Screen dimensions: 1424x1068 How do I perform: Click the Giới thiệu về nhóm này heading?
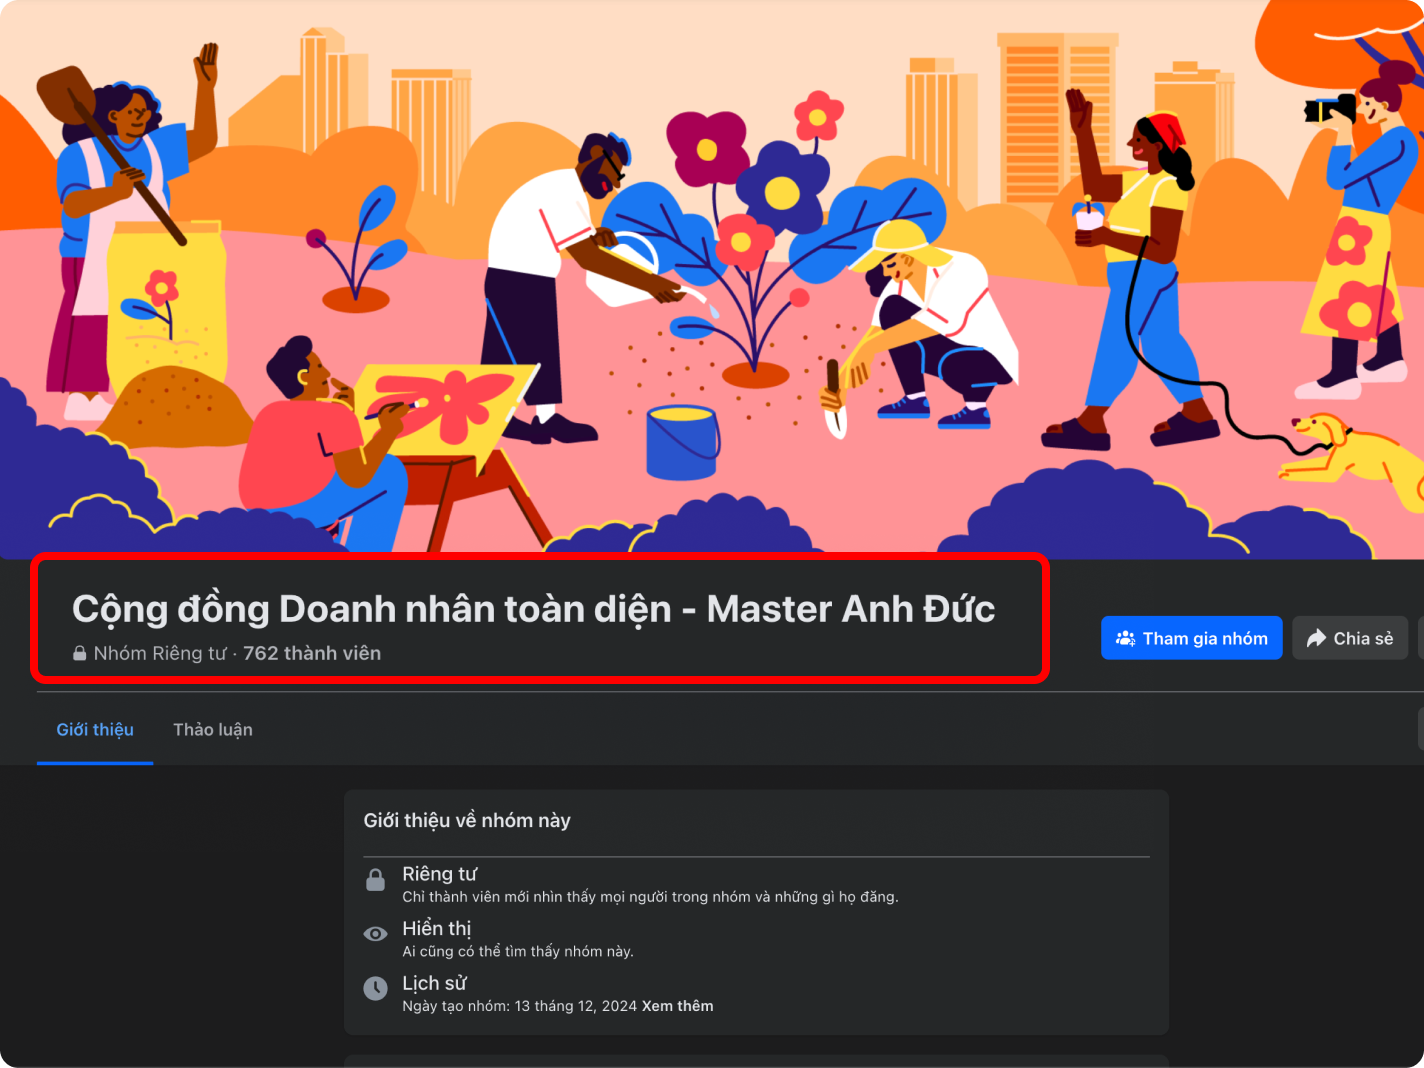[467, 821]
